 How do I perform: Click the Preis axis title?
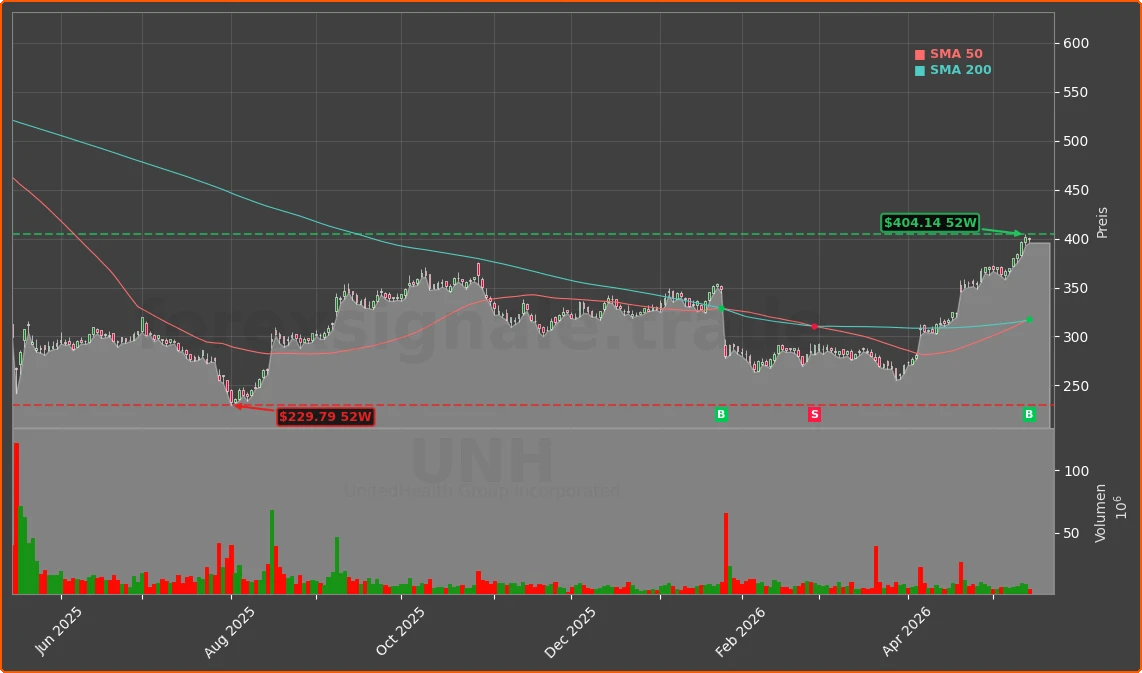1102,222
